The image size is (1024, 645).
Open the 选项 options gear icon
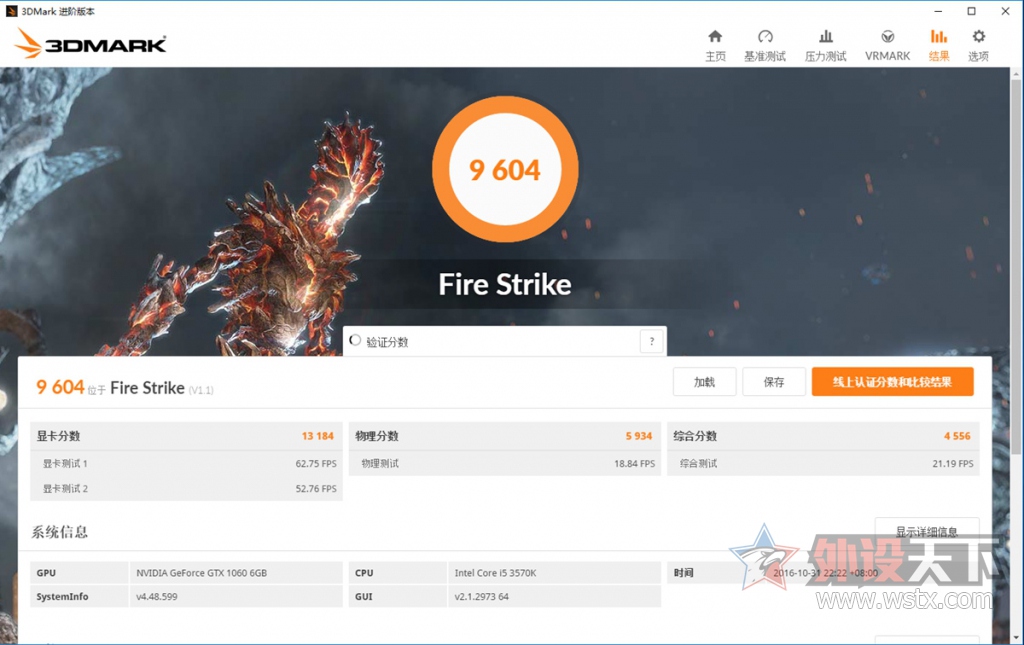point(978,37)
